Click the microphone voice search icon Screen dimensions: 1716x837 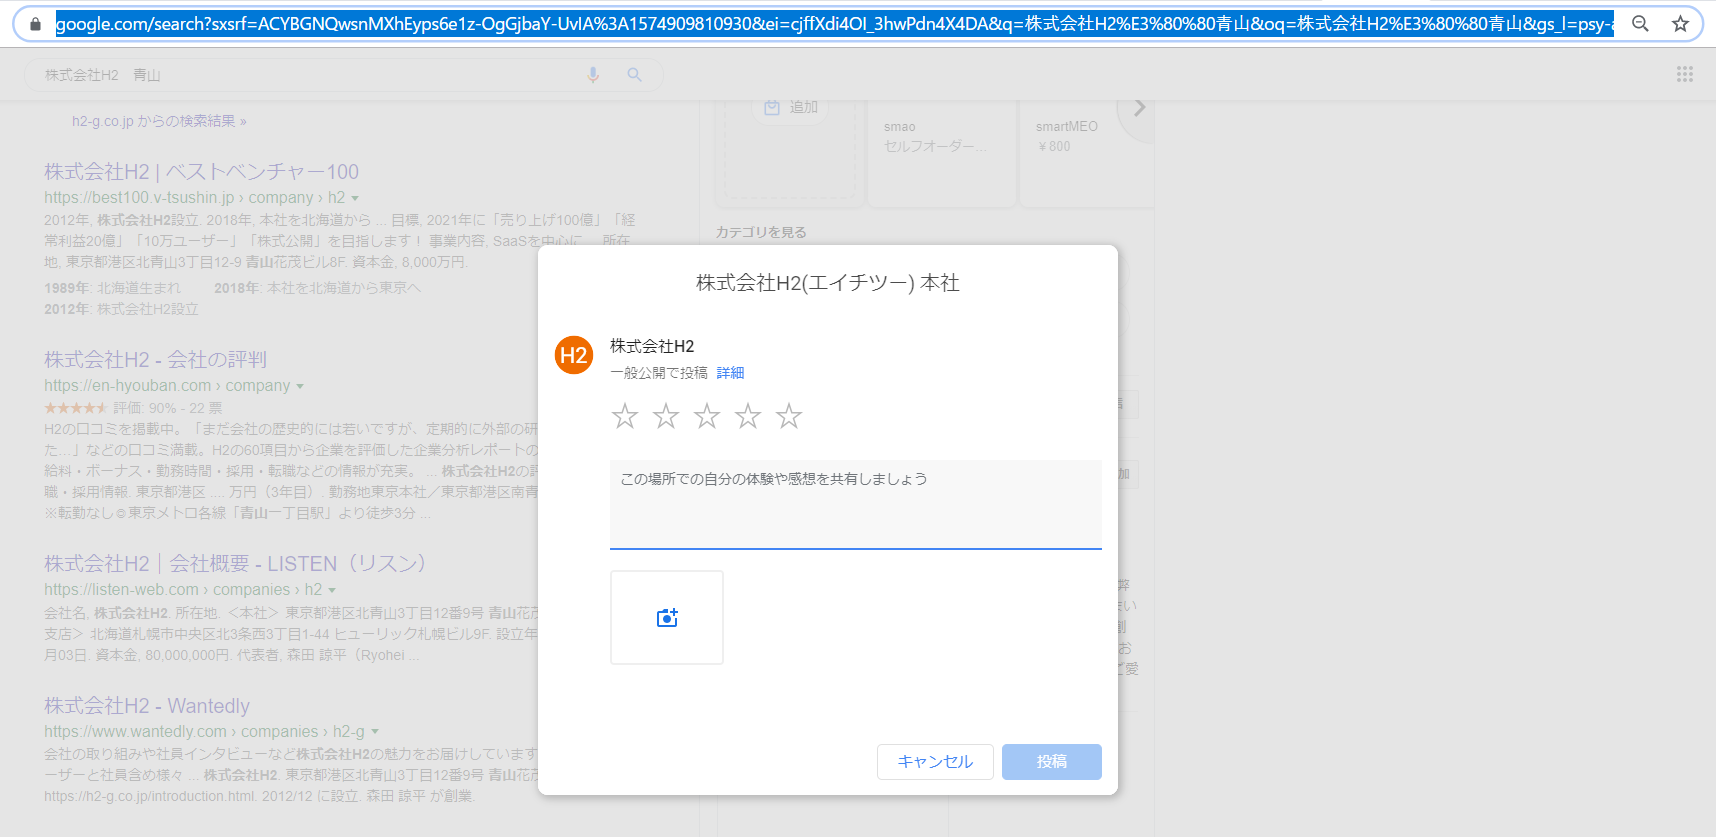tap(593, 75)
